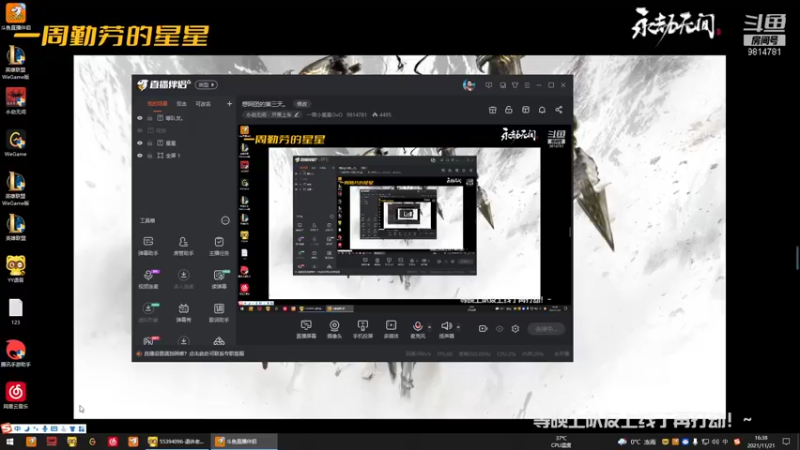Open the 123 file on the desktop
The height and width of the screenshot is (450, 800).
15,311
